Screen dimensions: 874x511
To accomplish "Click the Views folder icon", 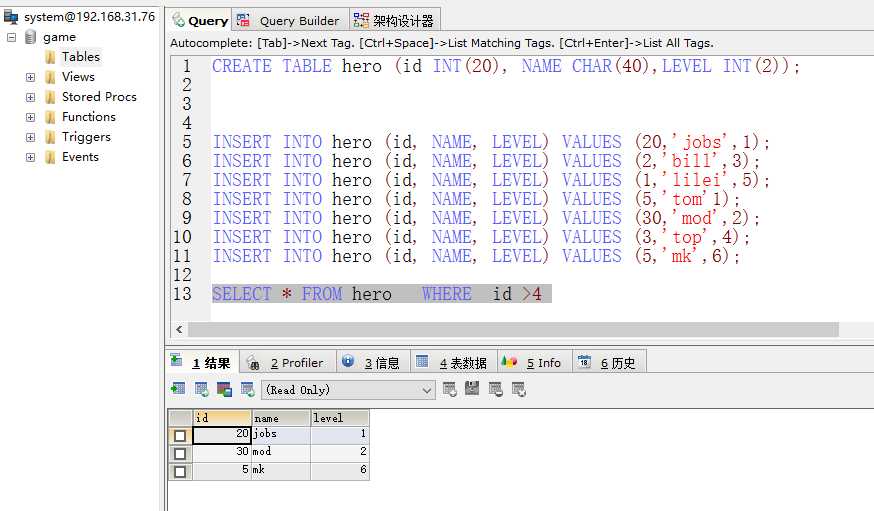I will [x=50, y=77].
